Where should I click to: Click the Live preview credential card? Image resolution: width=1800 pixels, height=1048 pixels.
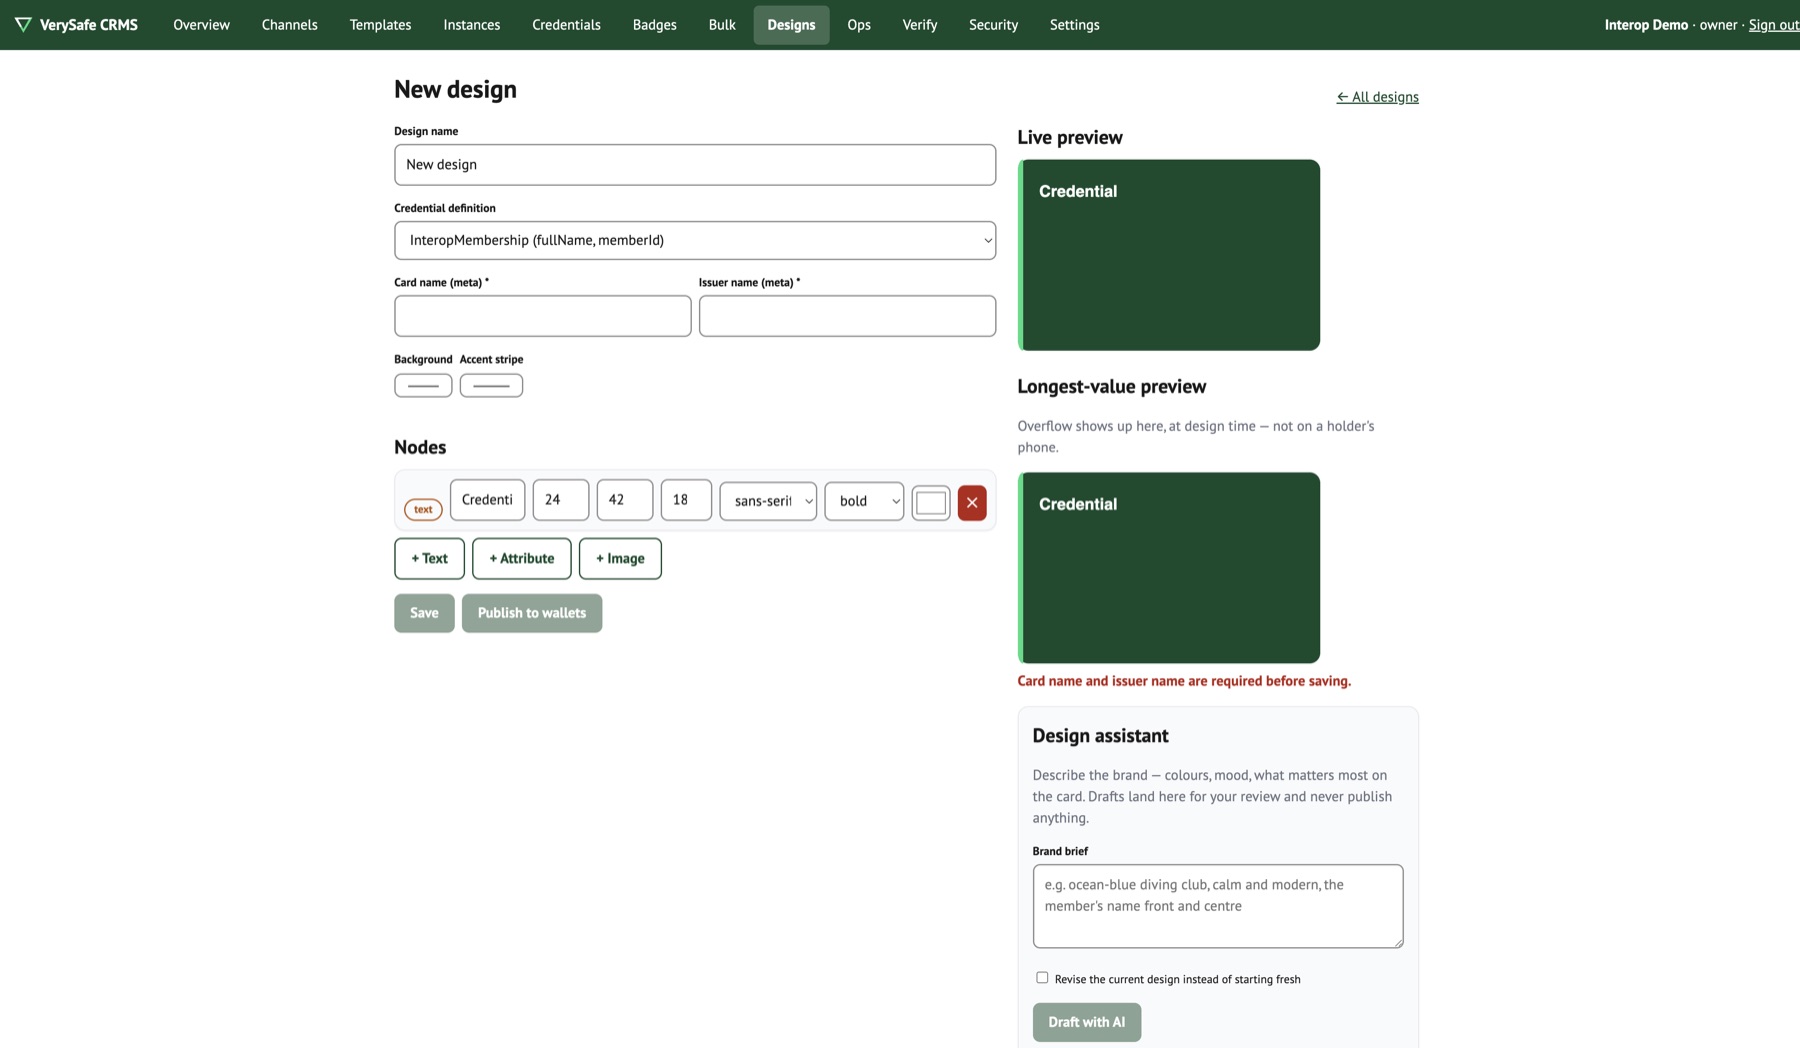tap(1169, 255)
